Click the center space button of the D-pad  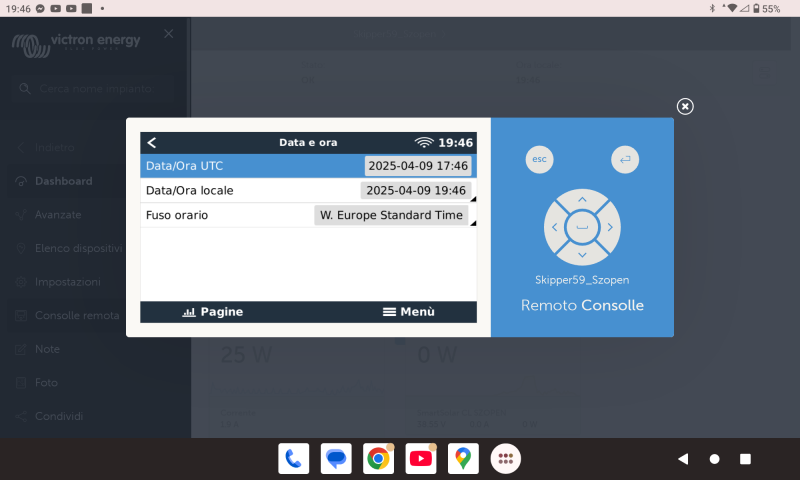[582, 228]
